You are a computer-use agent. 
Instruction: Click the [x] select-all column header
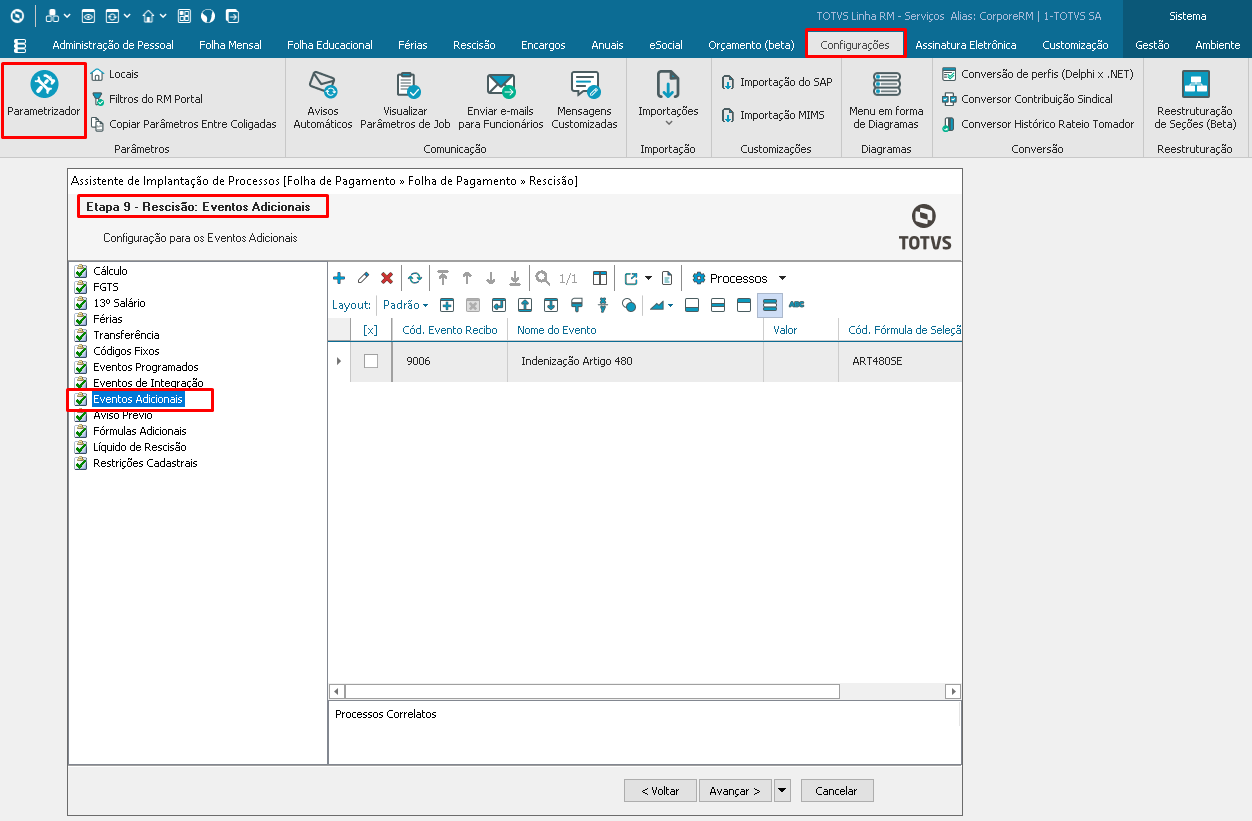tap(371, 330)
